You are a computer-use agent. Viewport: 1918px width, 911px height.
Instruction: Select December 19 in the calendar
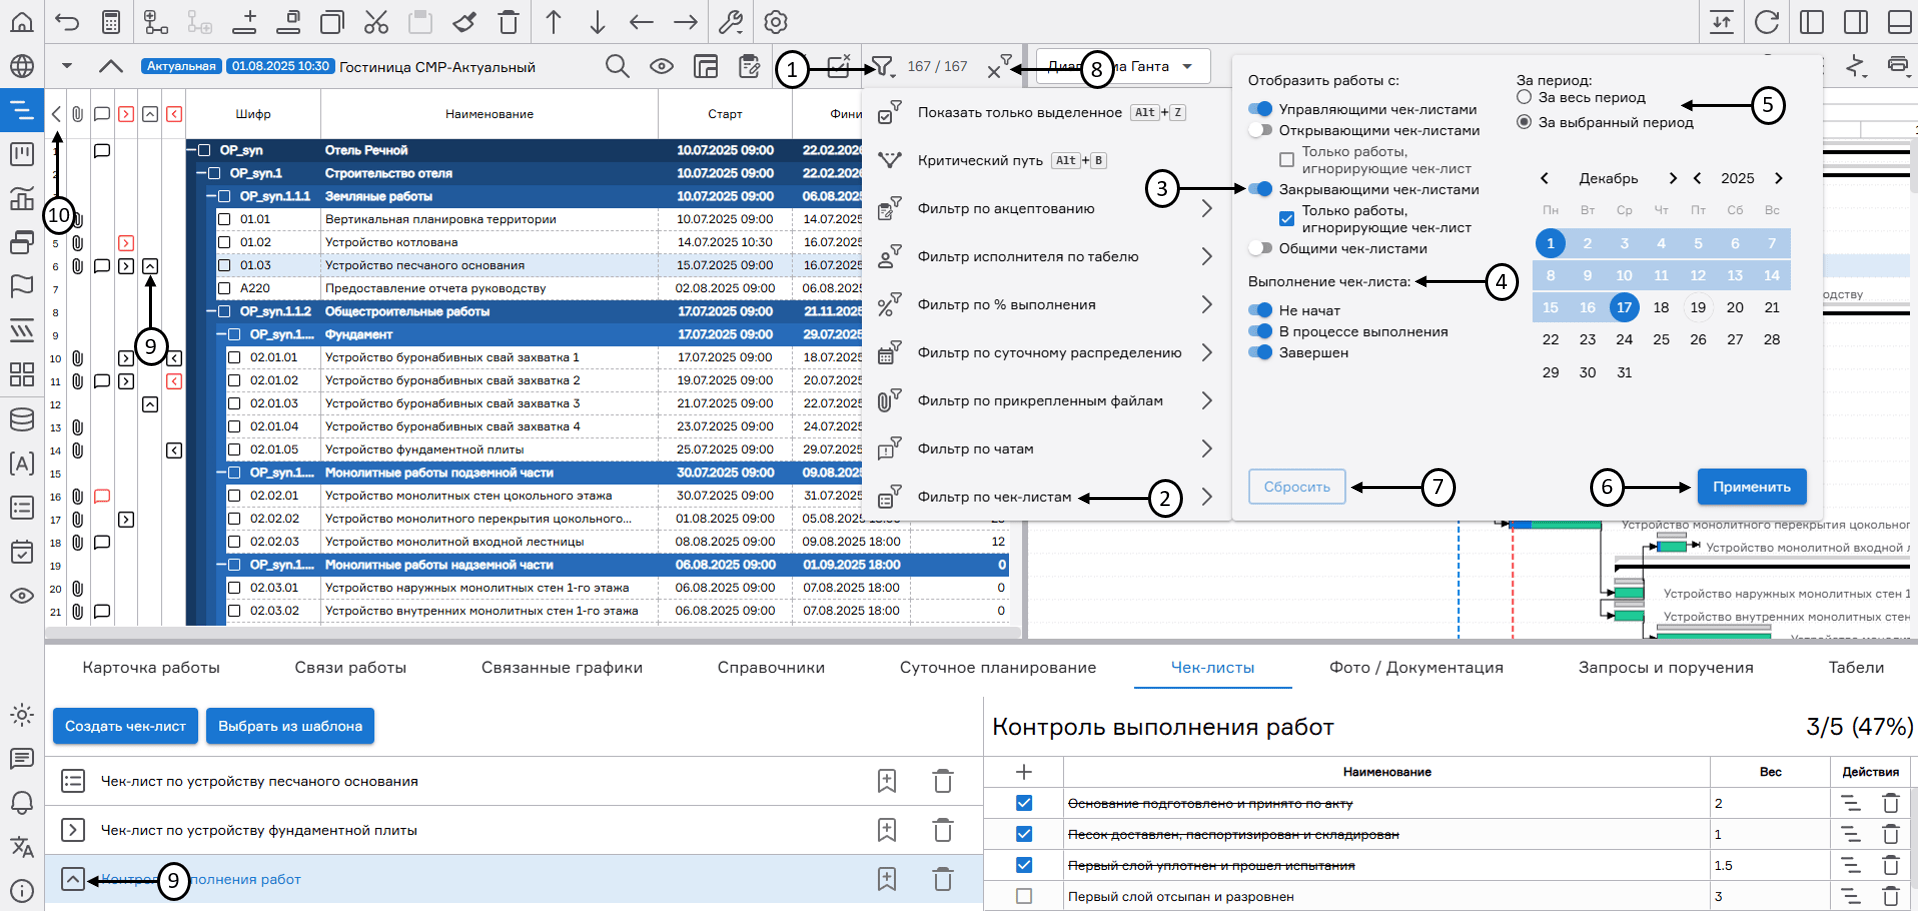(1698, 307)
